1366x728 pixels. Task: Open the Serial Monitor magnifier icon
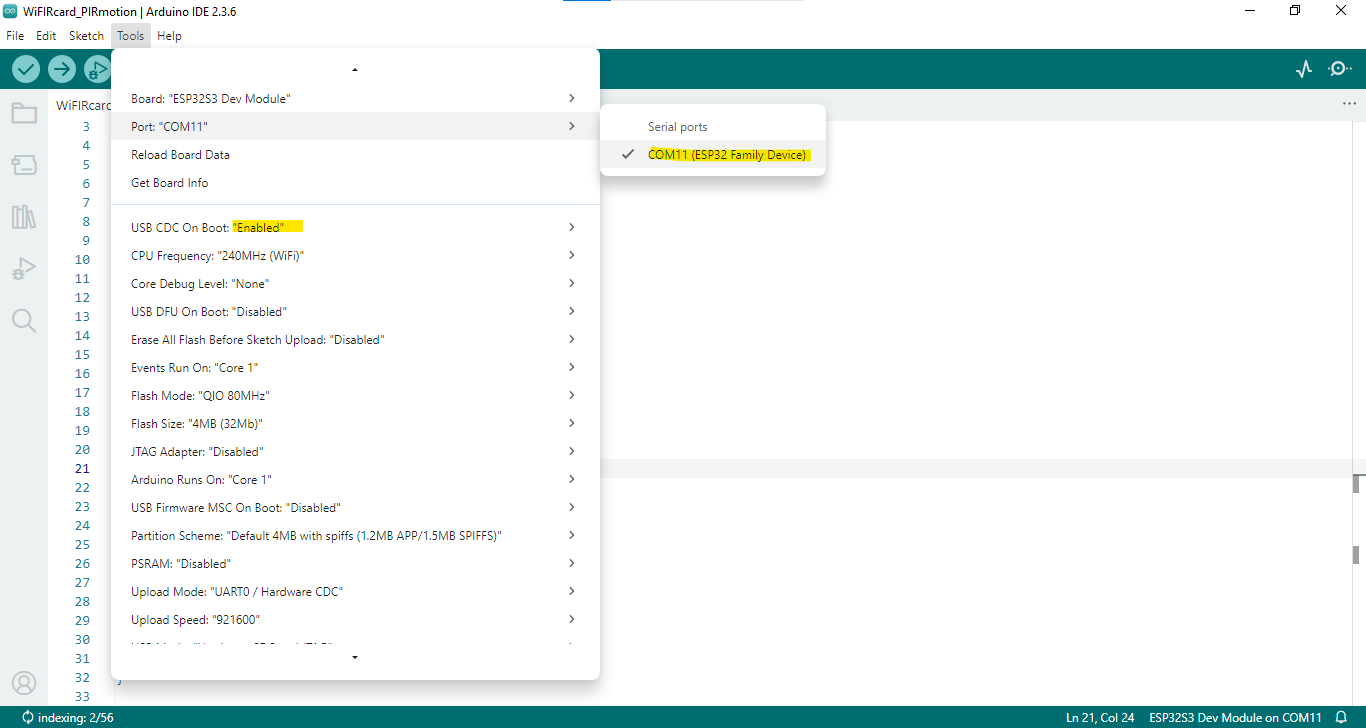tap(1339, 69)
